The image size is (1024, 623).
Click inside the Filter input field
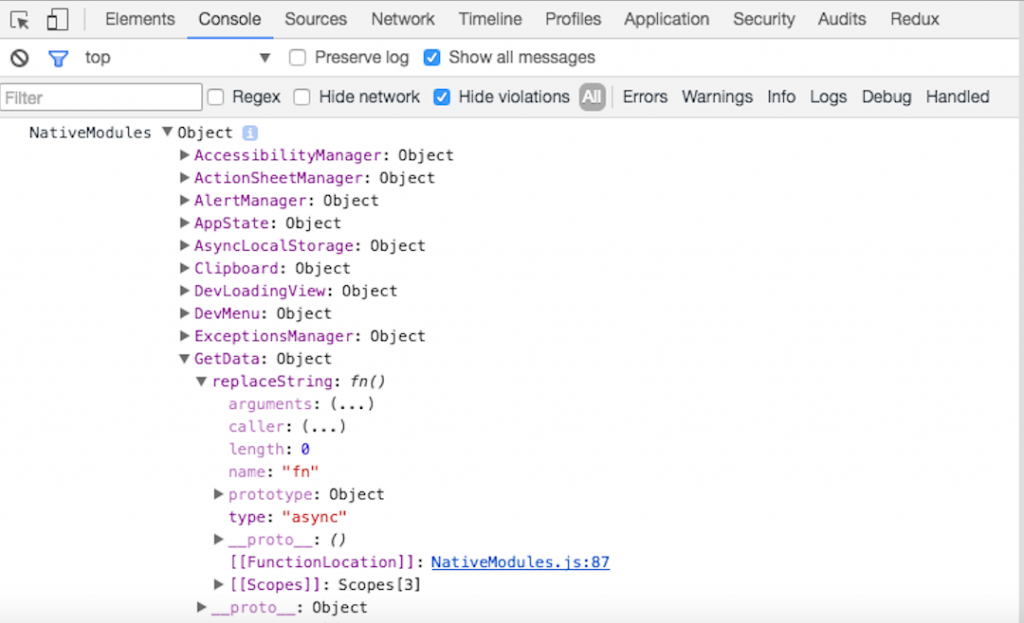pos(100,97)
